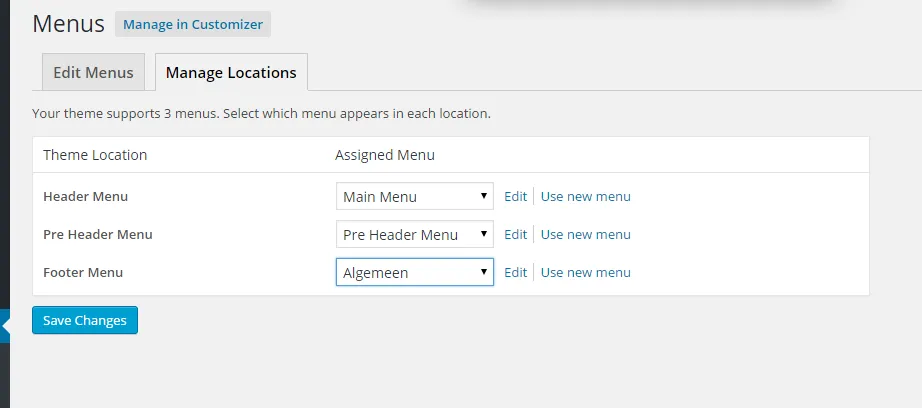The width and height of the screenshot is (922, 408).
Task: Choose Use new menu for Pre Header Menu
Action: click(x=585, y=234)
